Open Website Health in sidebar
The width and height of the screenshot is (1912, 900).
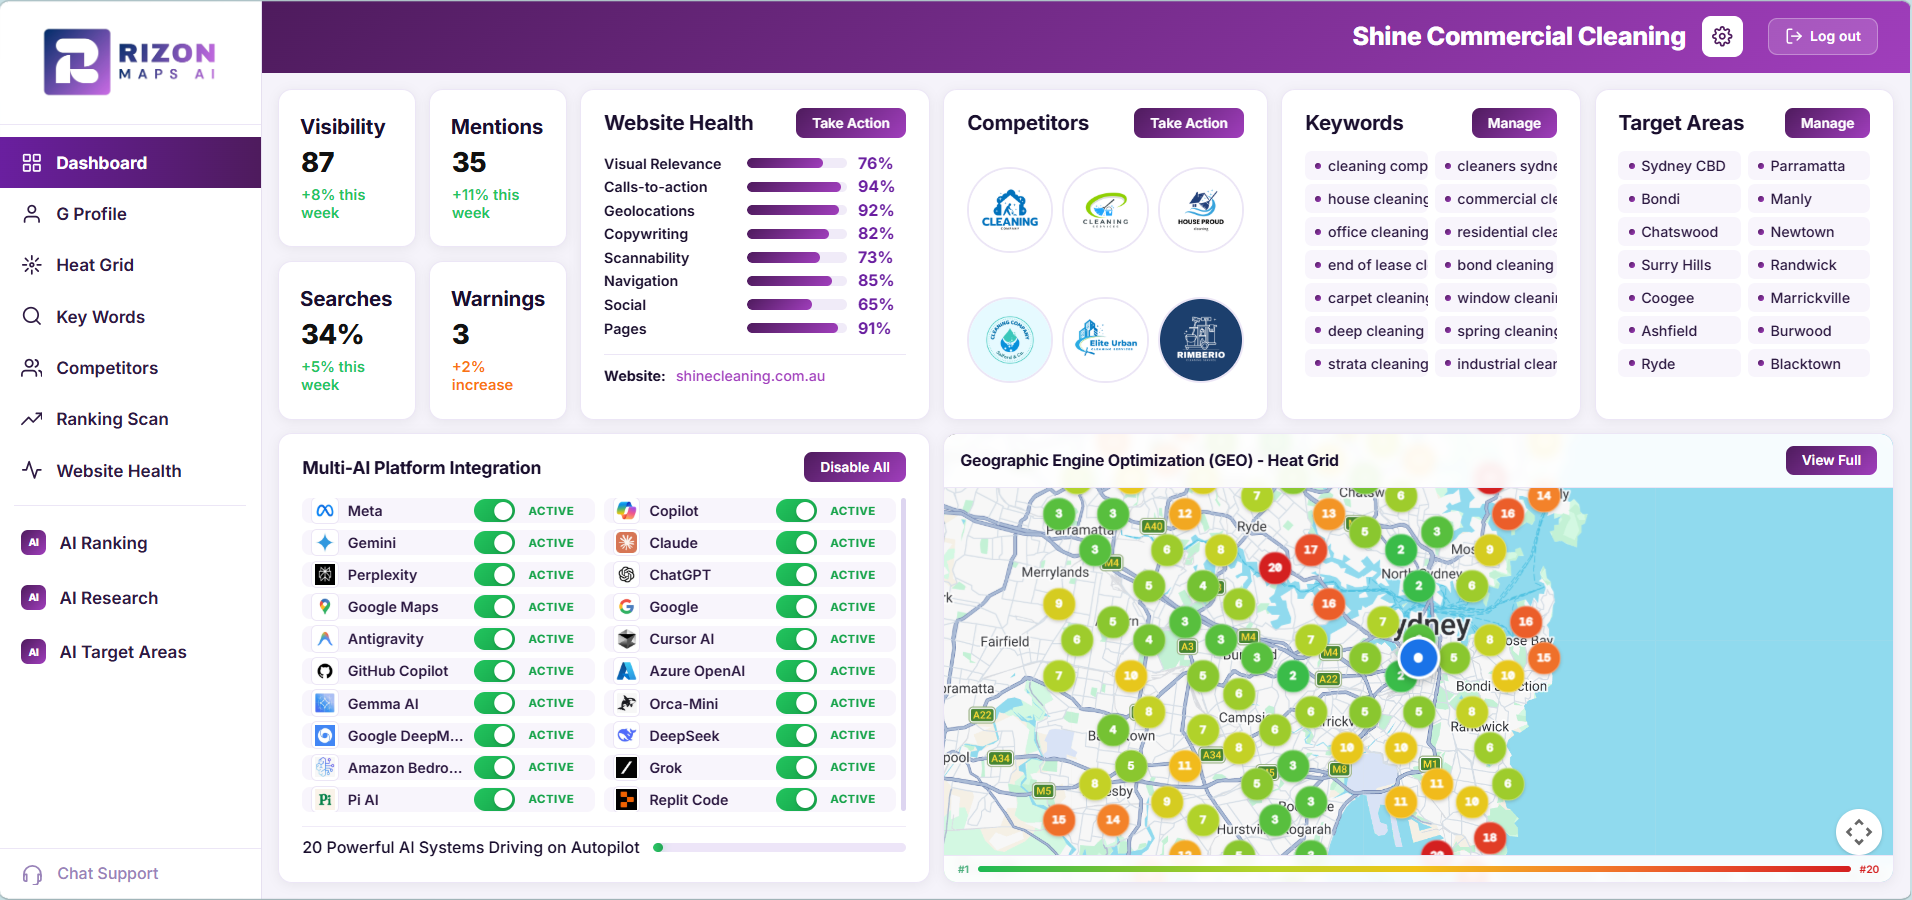coord(130,471)
